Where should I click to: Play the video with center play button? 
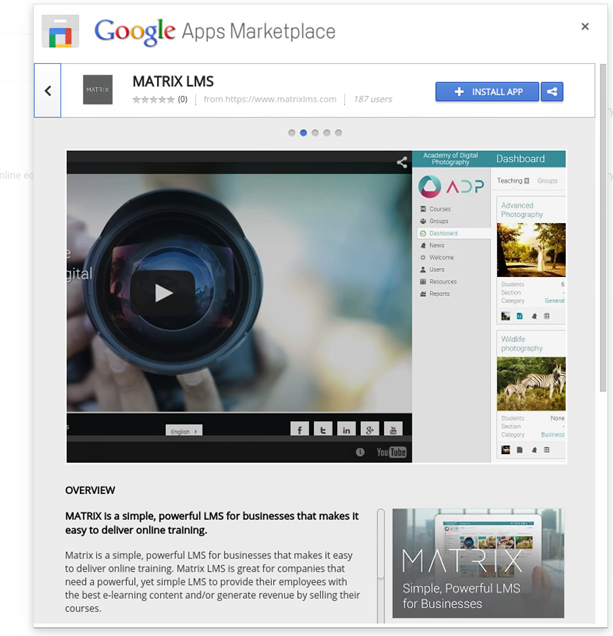[163, 293]
